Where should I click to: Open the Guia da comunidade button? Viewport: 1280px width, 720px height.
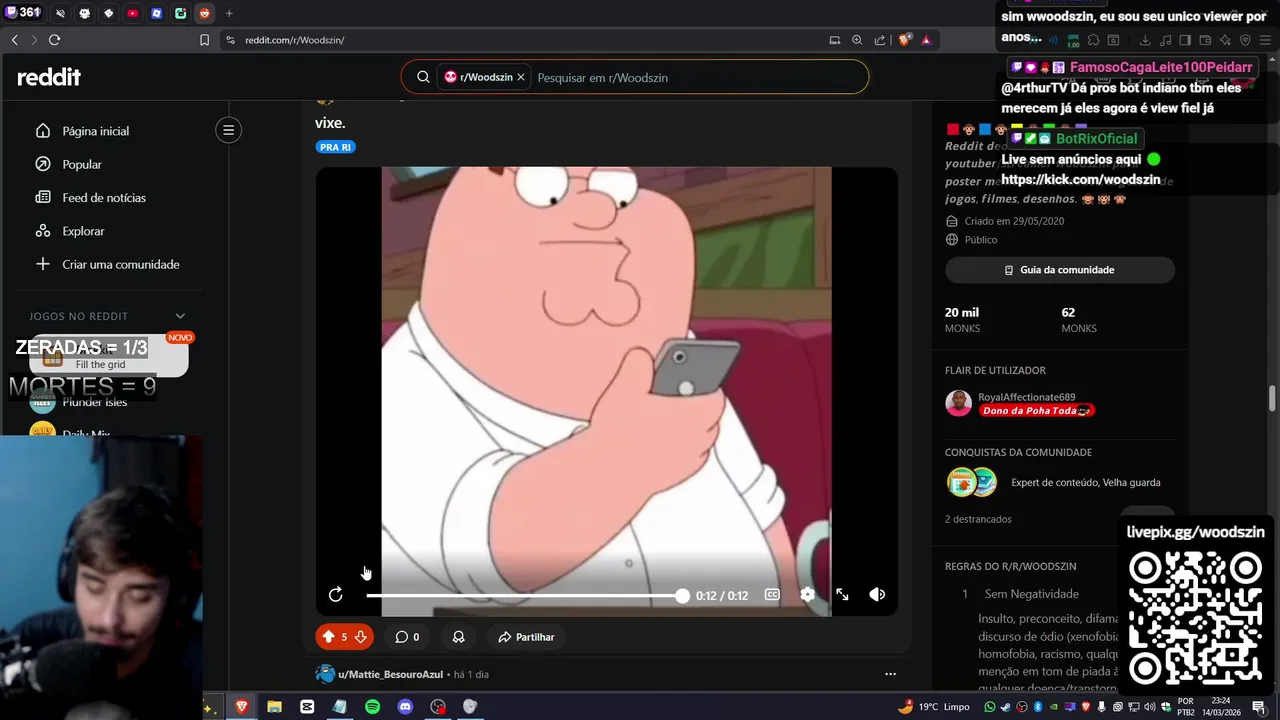coord(1060,270)
